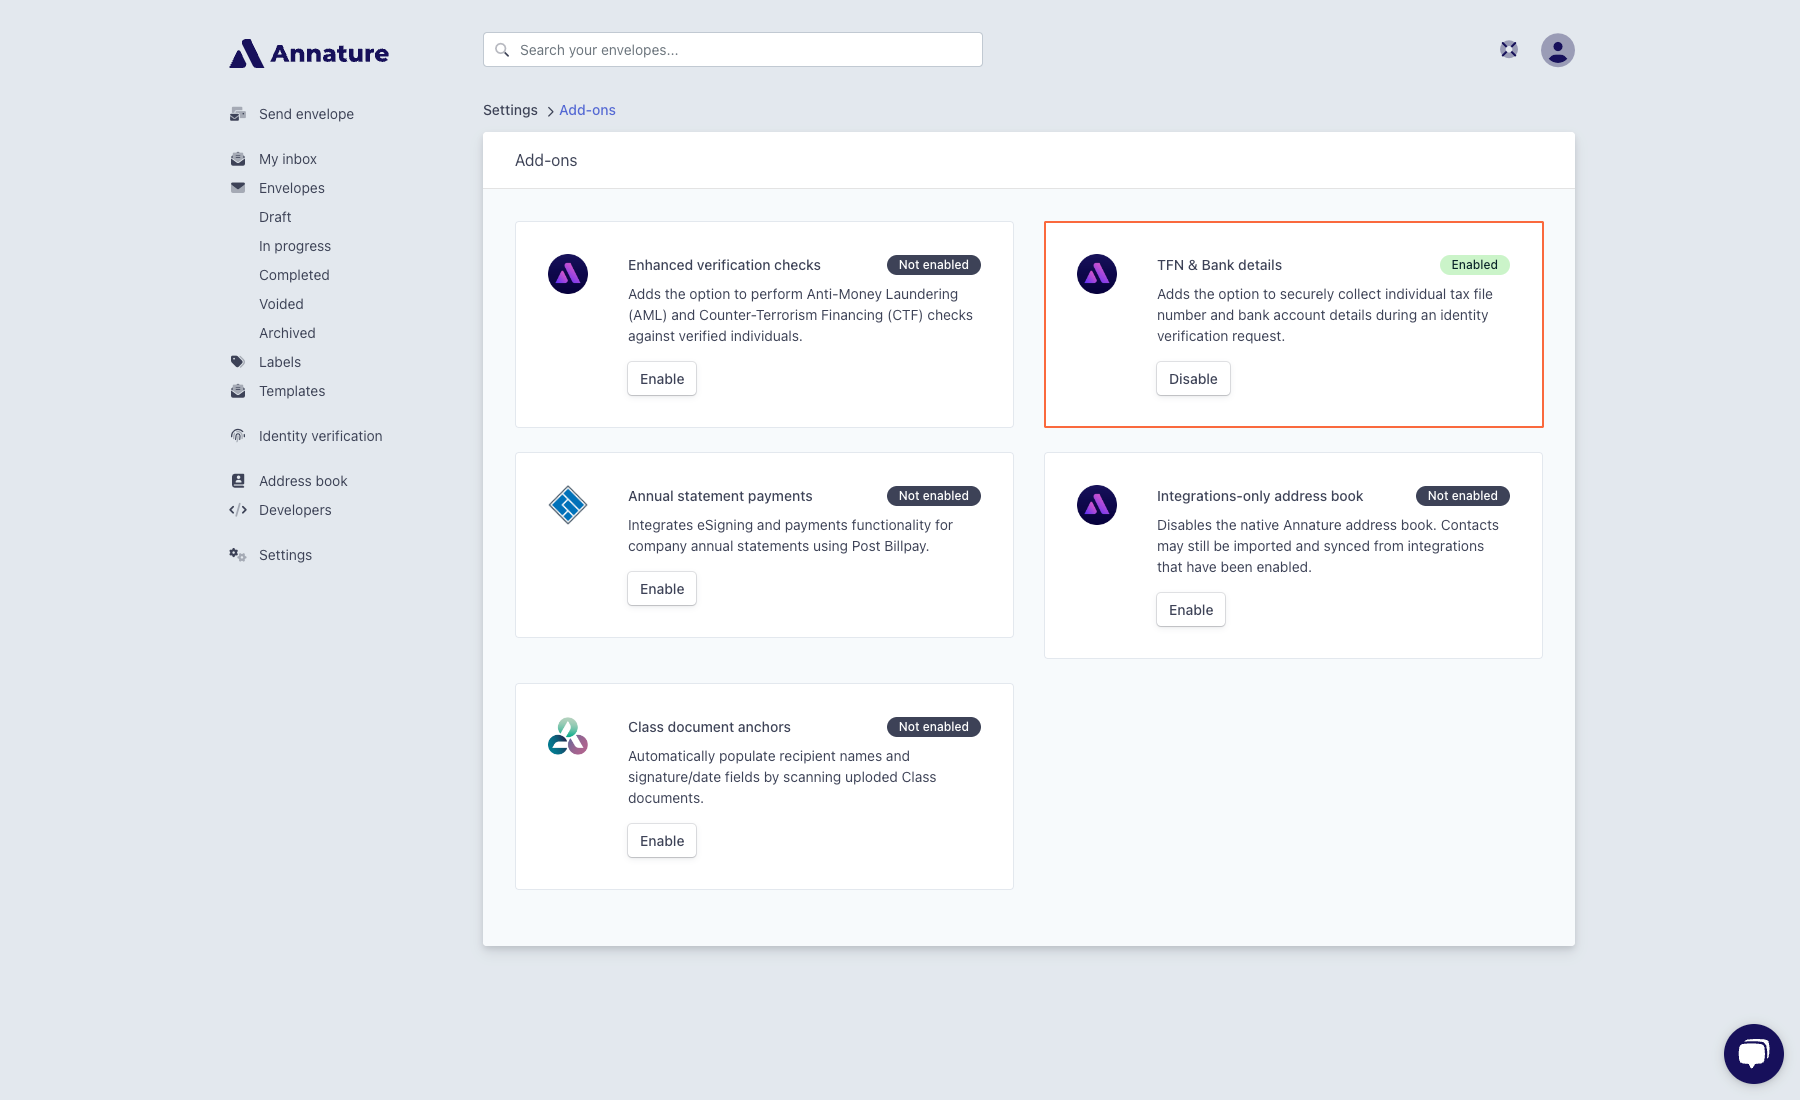This screenshot has height=1100, width=1800.
Task: Click Not enabled badge on Class document anchors
Action: click(933, 727)
